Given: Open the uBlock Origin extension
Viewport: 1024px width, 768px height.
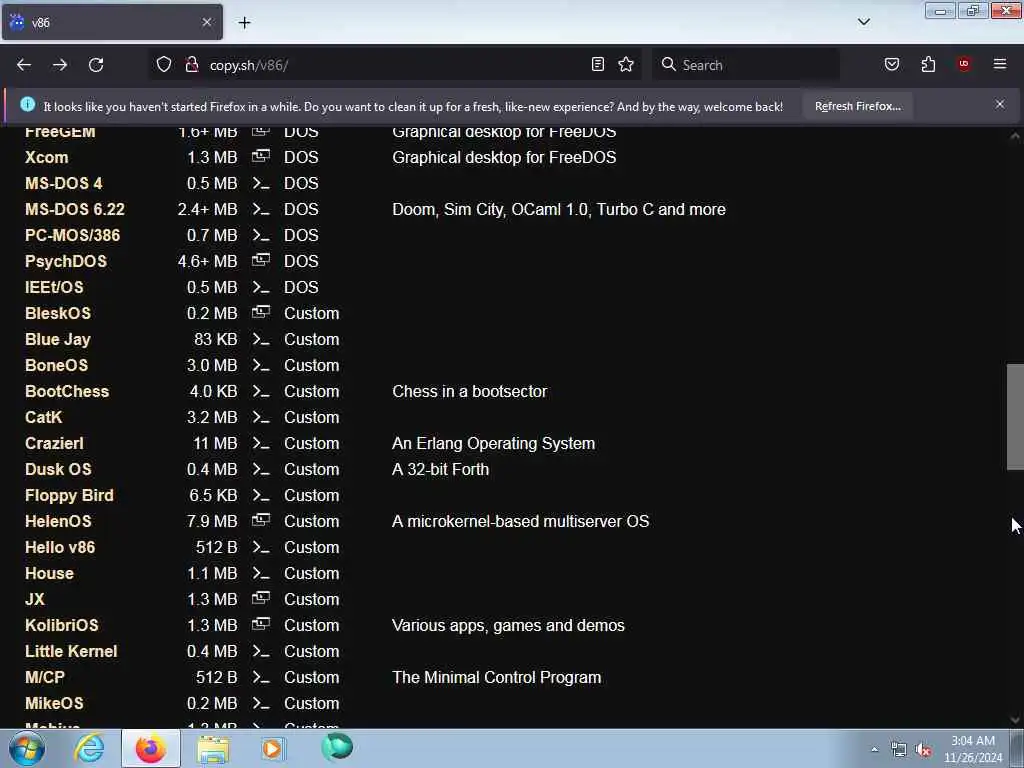Looking at the screenshot, I should click(964, 64).
